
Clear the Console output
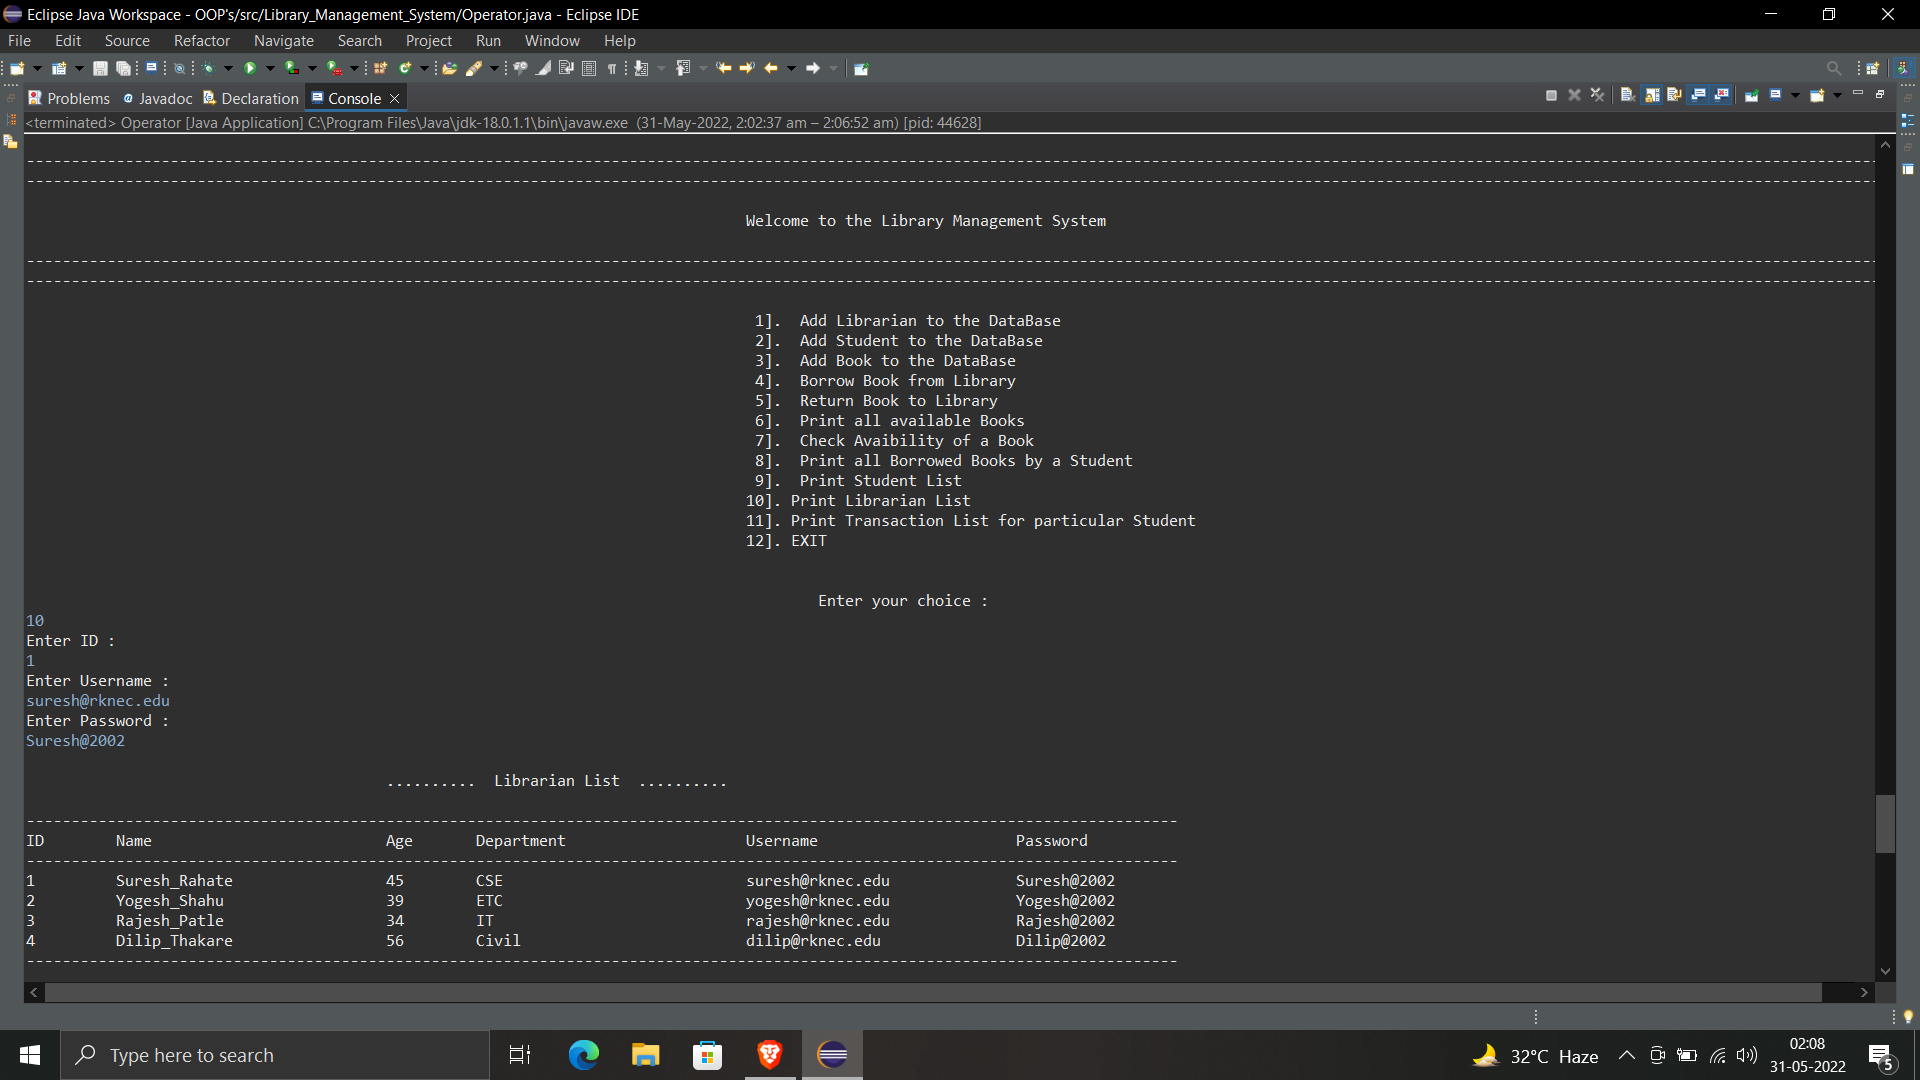(x=1629, y=95)
